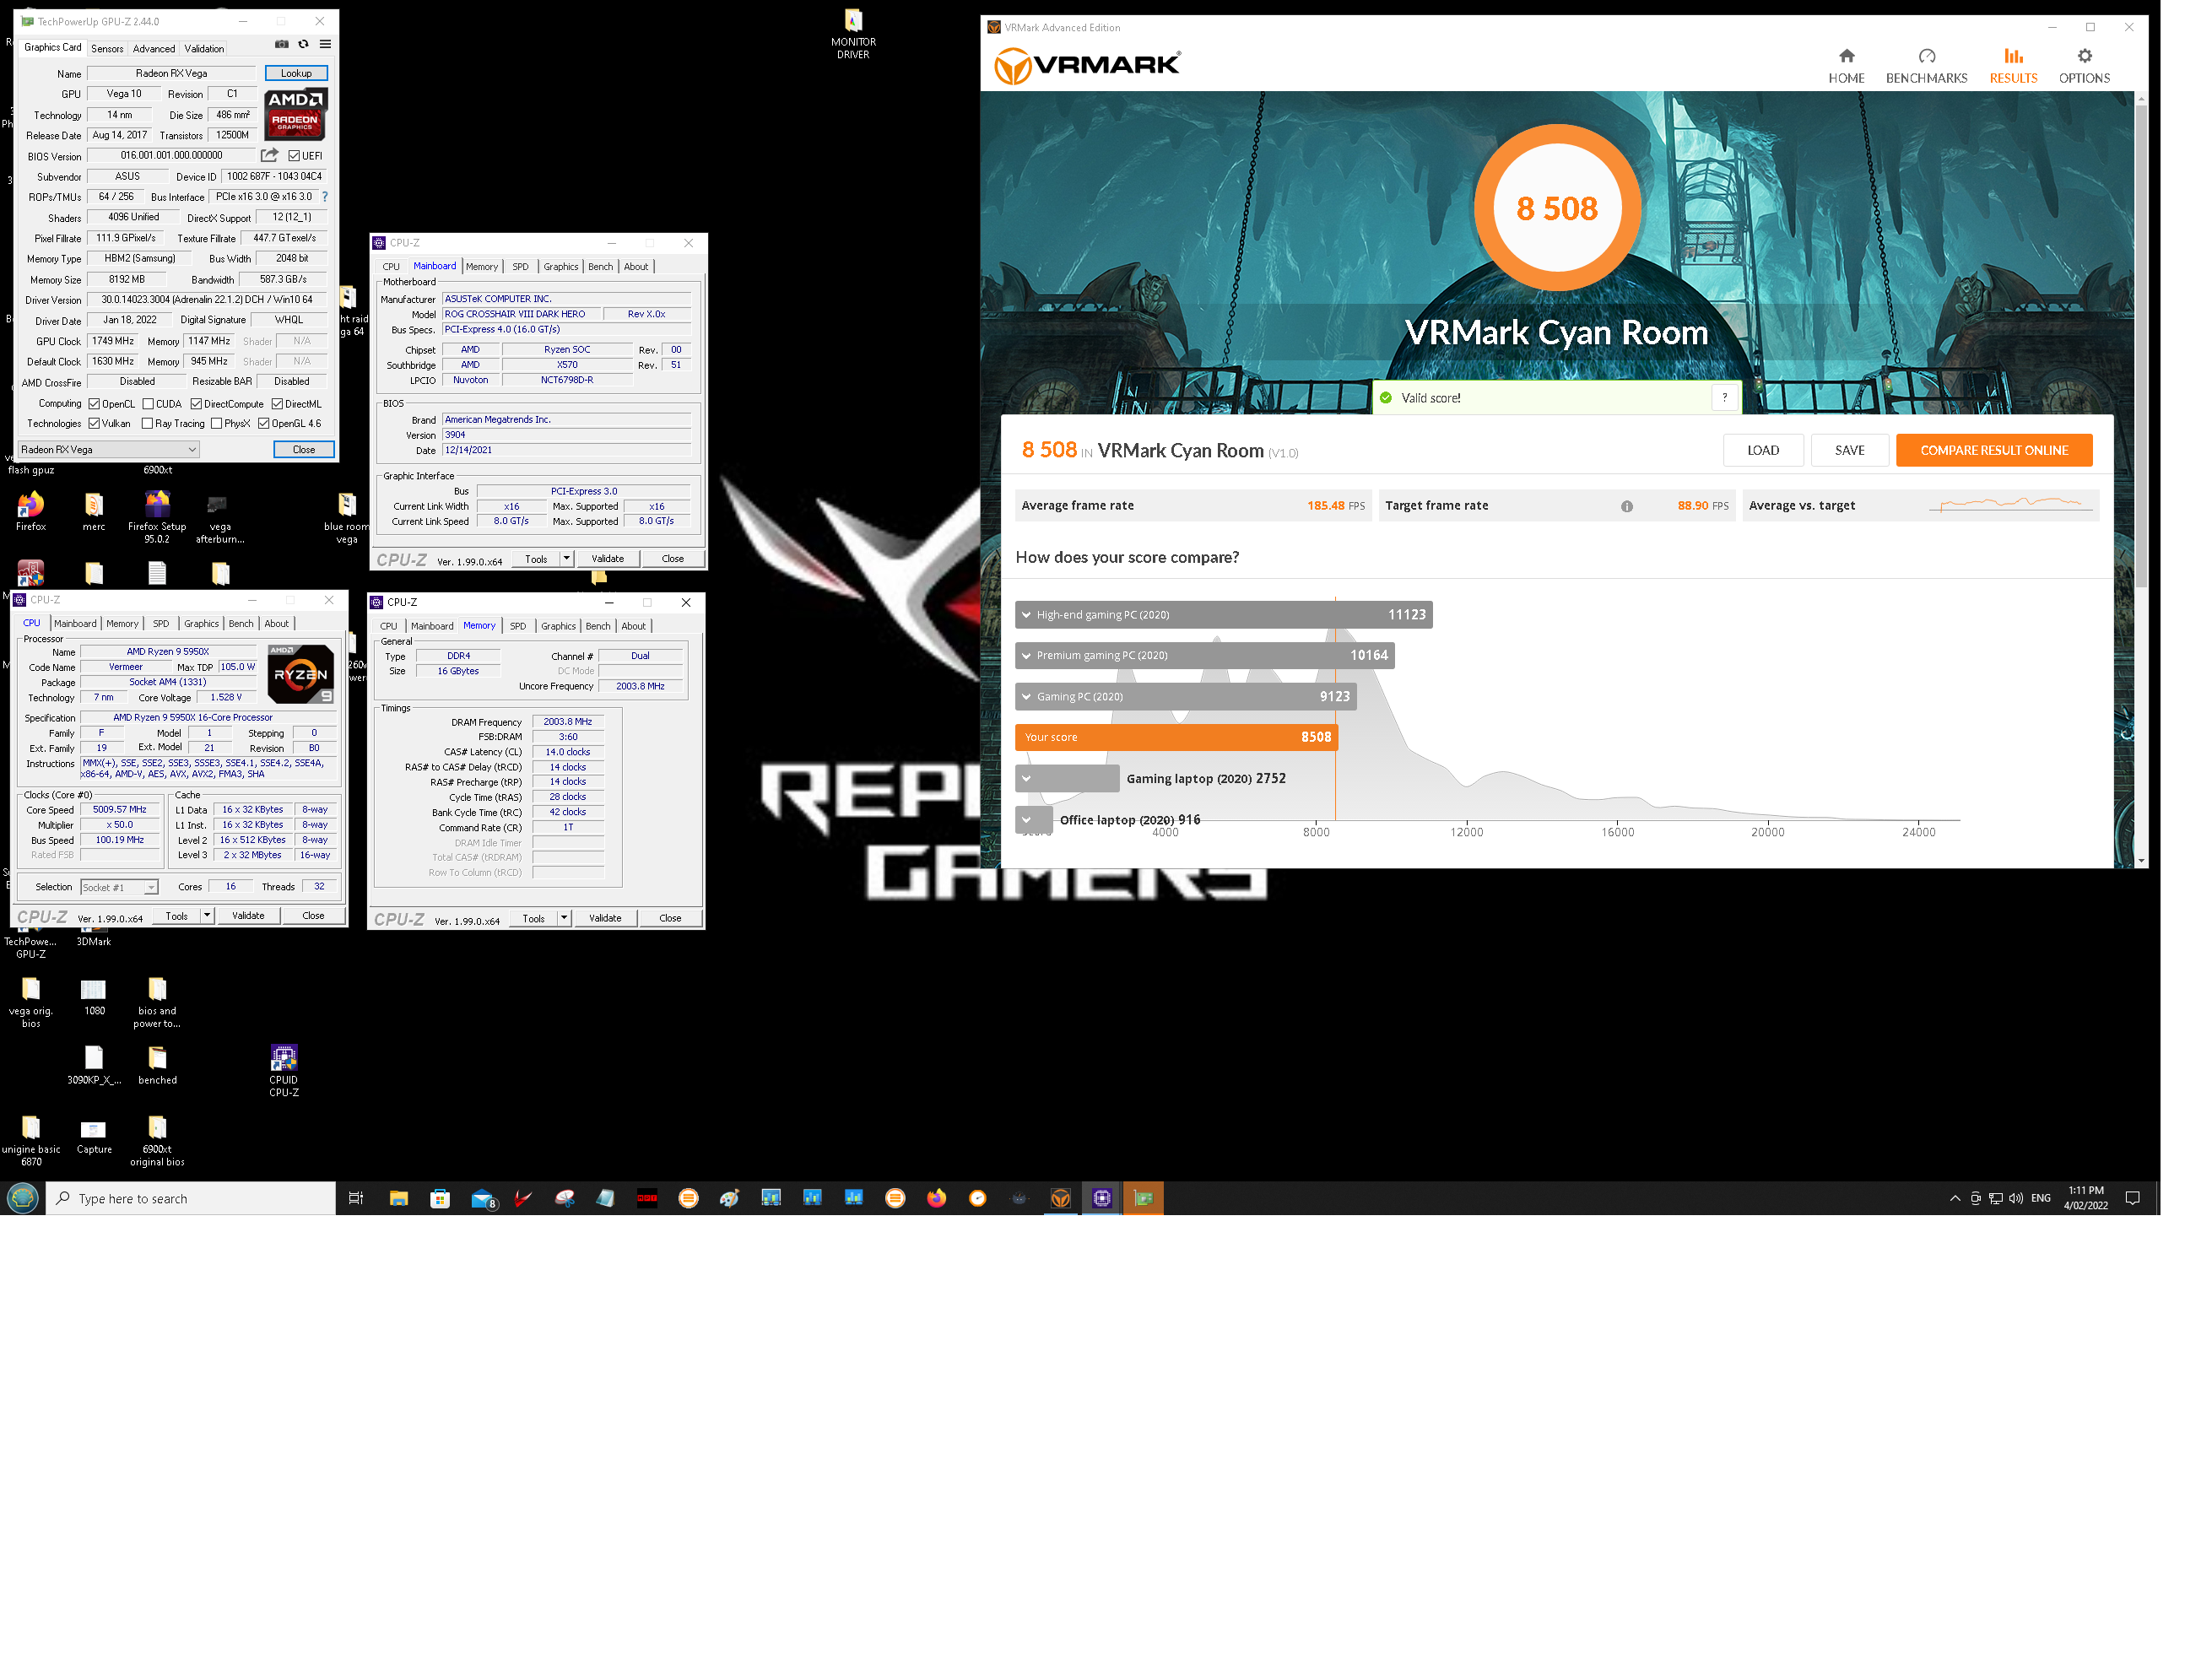
Task: Open Radeon RX Vega GPU selector dropdown
Action: pos(108,449)
